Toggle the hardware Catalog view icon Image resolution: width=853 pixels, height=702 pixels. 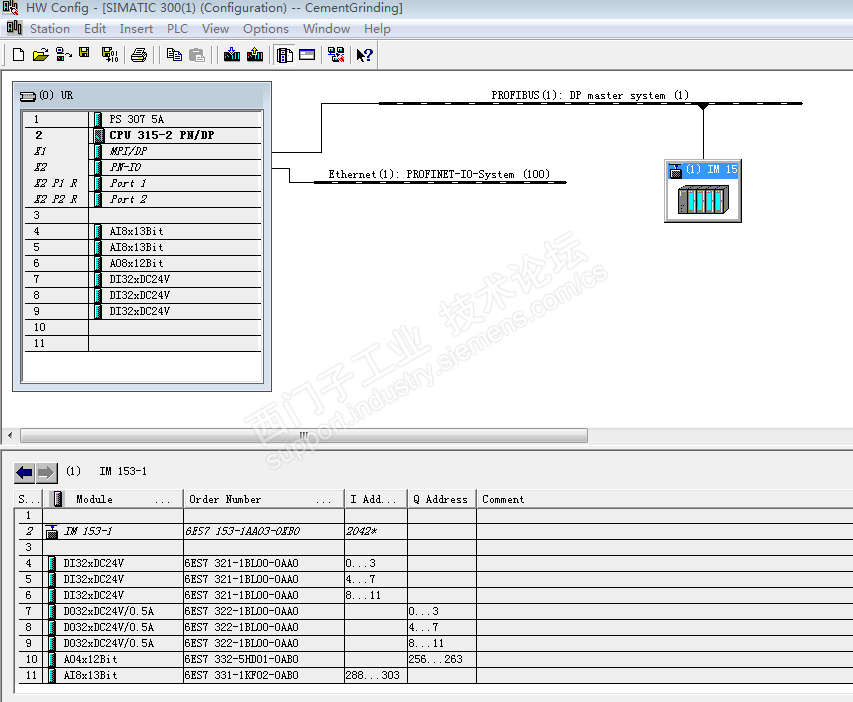(x=285, y=55)
